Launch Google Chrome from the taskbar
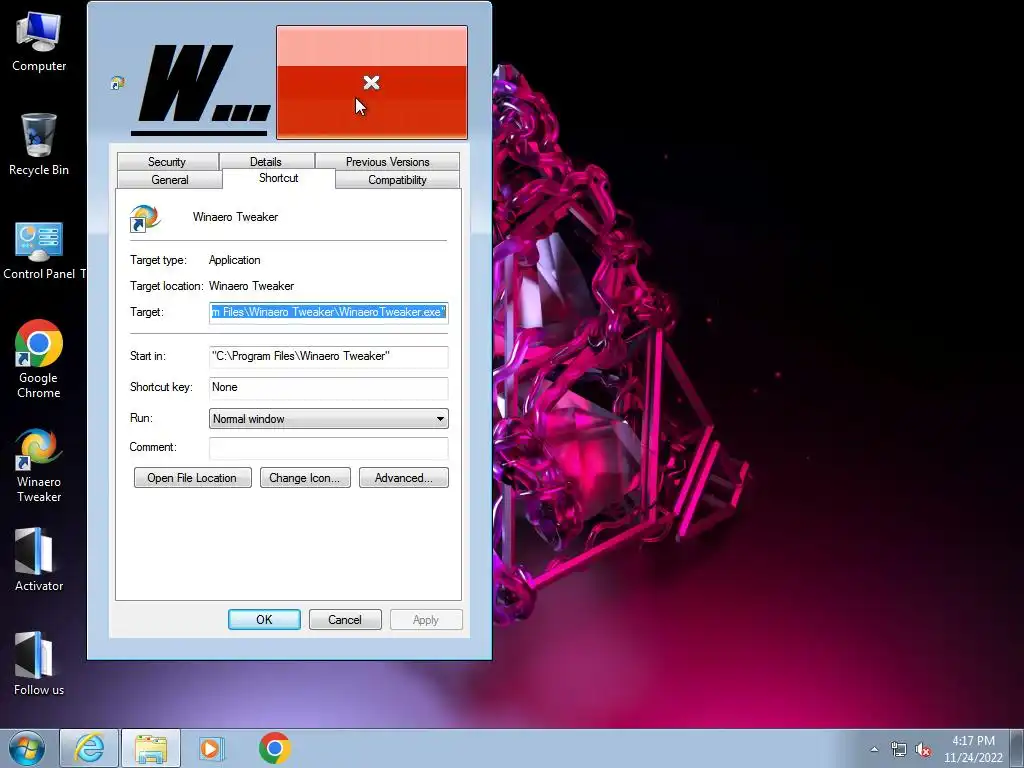The height and width of the screenshot is (768, 1024). (x=274, y=748)
